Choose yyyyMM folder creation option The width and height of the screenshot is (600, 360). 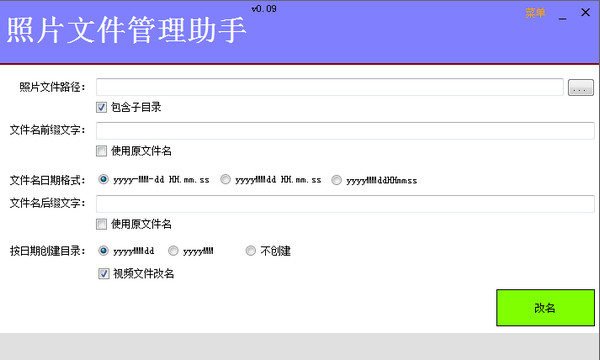pyautogui.click(x=173, y=251)
